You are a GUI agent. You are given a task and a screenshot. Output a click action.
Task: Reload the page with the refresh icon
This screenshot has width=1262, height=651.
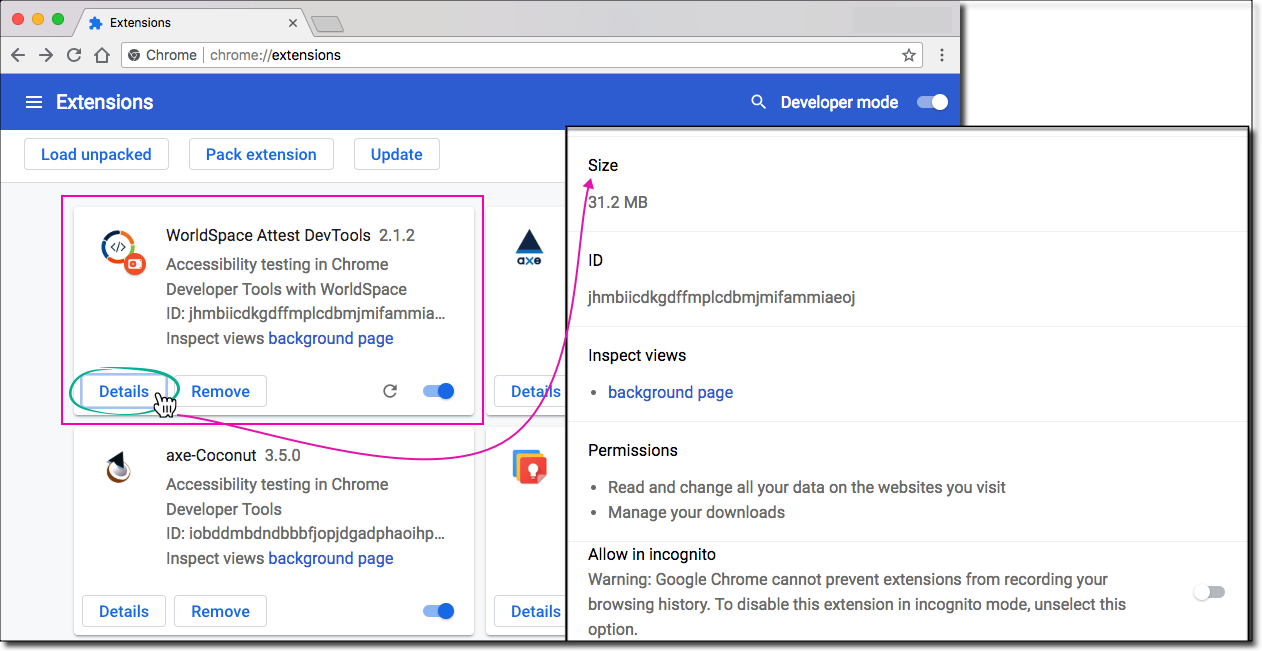pos(74,55)
